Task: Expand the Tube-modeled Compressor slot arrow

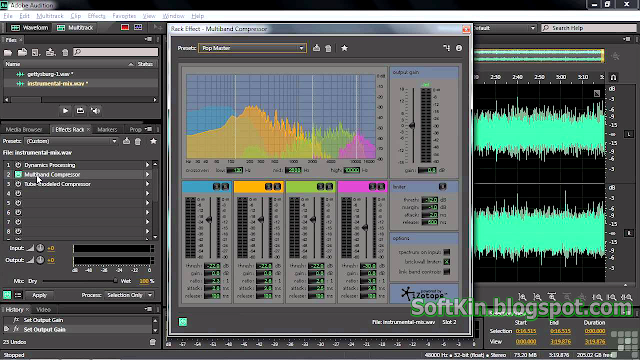Action: [147, 184]
